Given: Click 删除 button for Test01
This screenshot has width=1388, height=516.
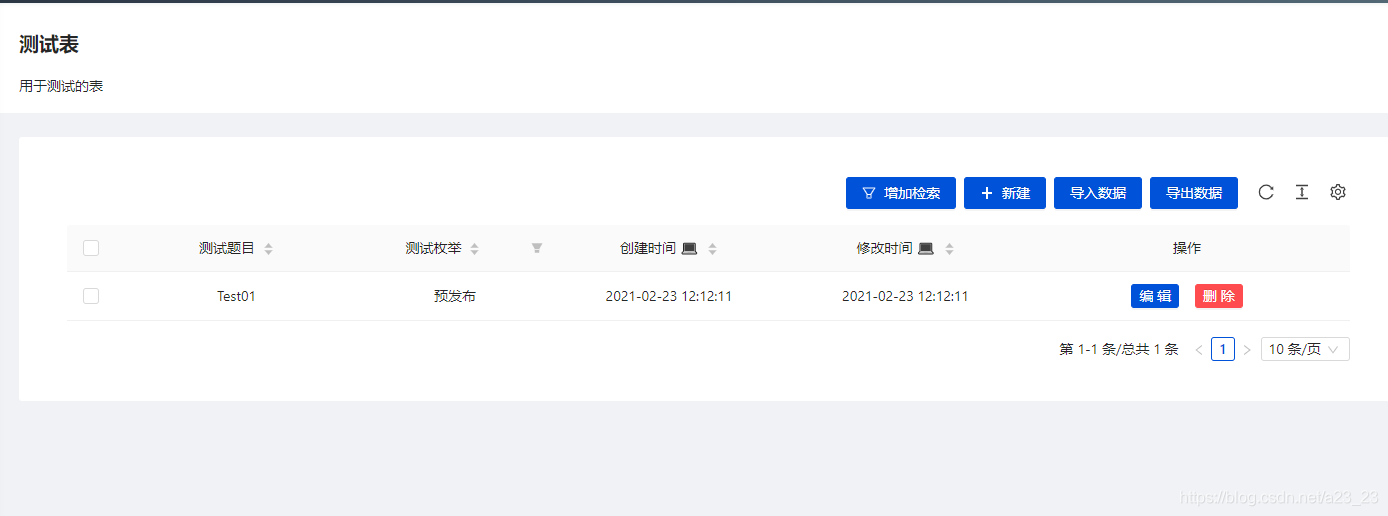Looking at the screenshot, I should 1219,296.
